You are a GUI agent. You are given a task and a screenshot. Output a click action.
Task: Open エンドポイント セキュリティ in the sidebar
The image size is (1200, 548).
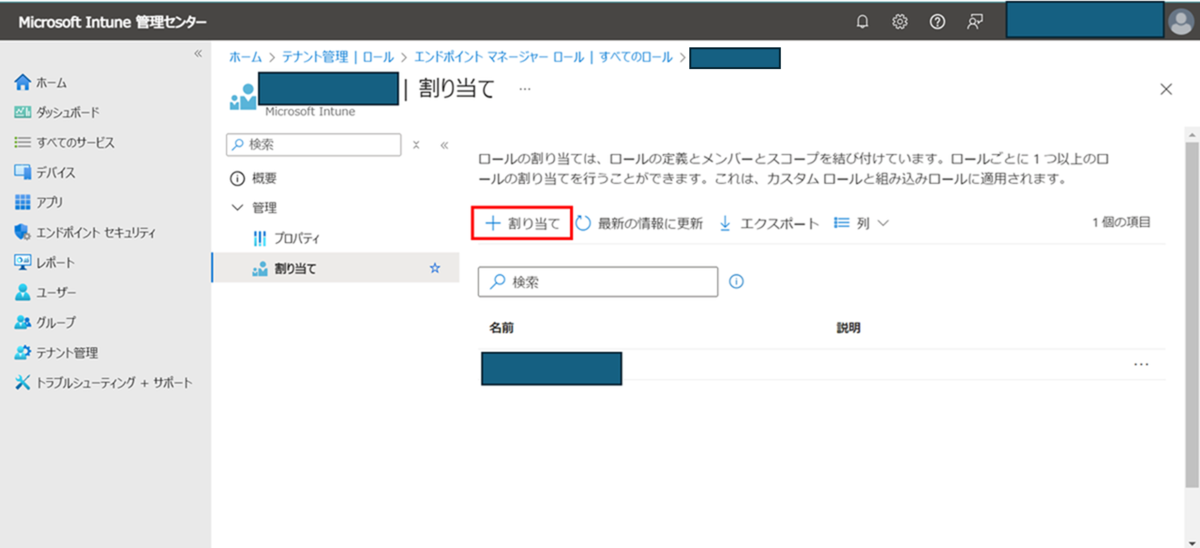coord(85,232)
